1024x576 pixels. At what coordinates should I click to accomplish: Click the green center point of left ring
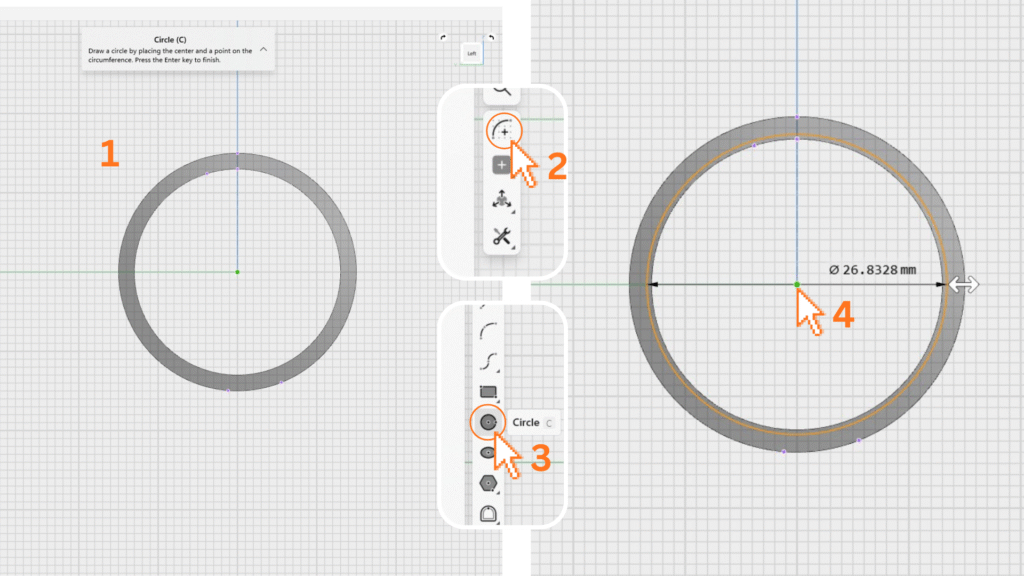coord(237,271)
